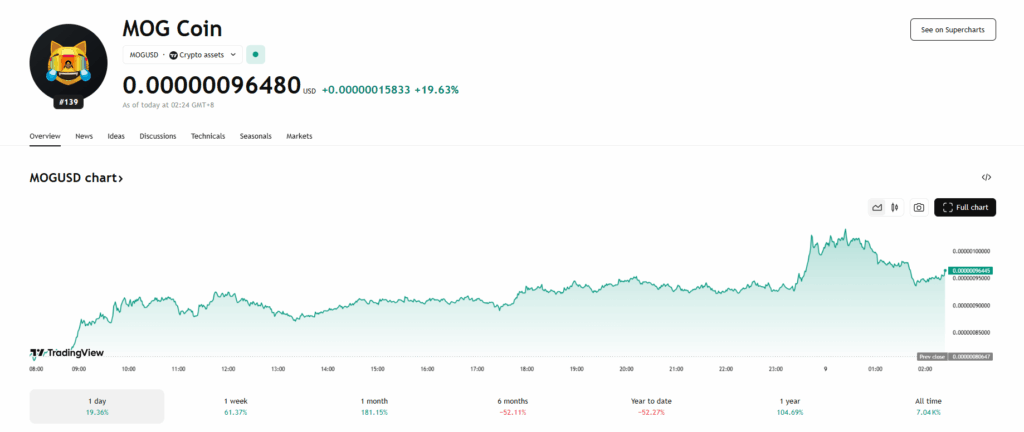Image resolution: width=1024 pixels, height=432 pixels.
Task: Click the #139 rank badge
Action: tap(68, 102)
